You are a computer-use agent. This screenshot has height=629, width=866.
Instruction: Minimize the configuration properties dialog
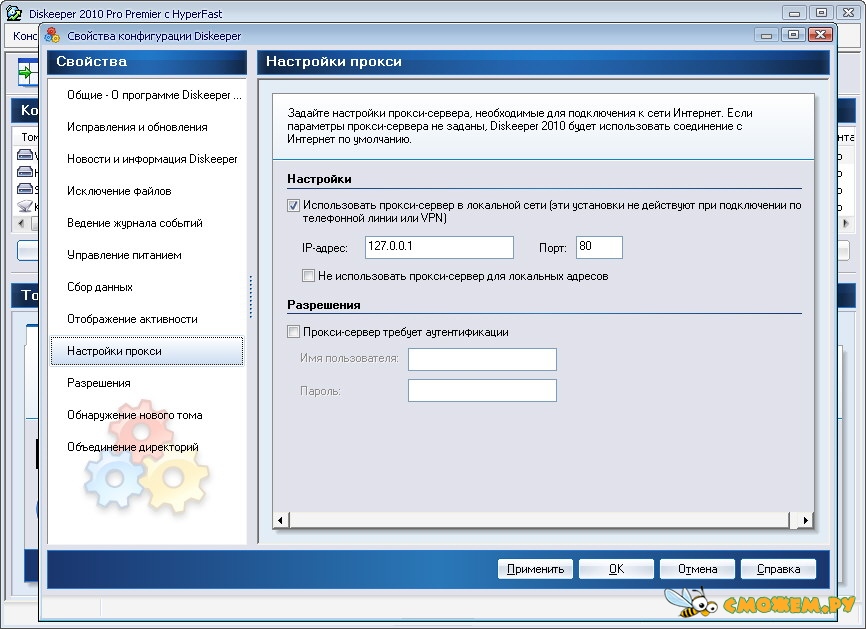[x=766, y=35]
